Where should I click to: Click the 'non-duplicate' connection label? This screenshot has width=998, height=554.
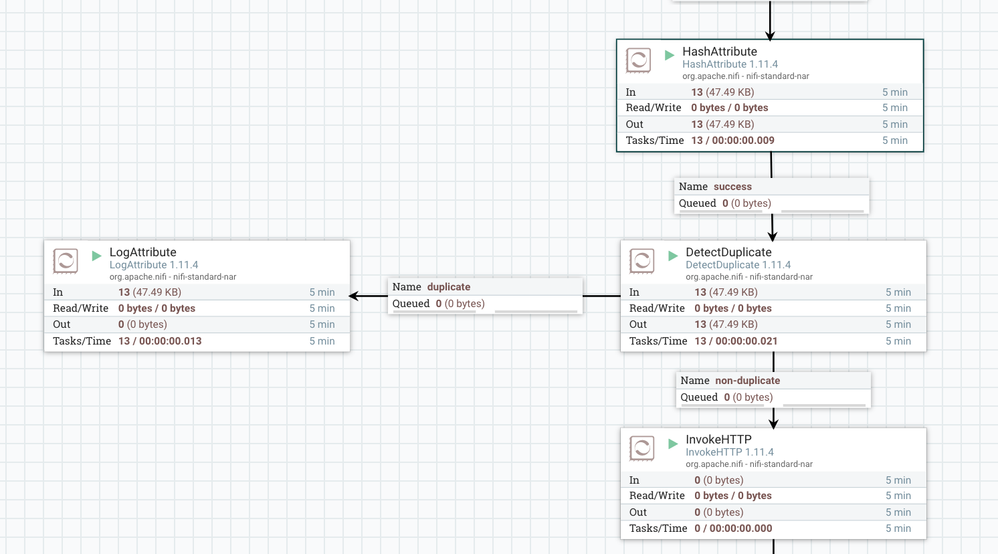click(748, 381)
